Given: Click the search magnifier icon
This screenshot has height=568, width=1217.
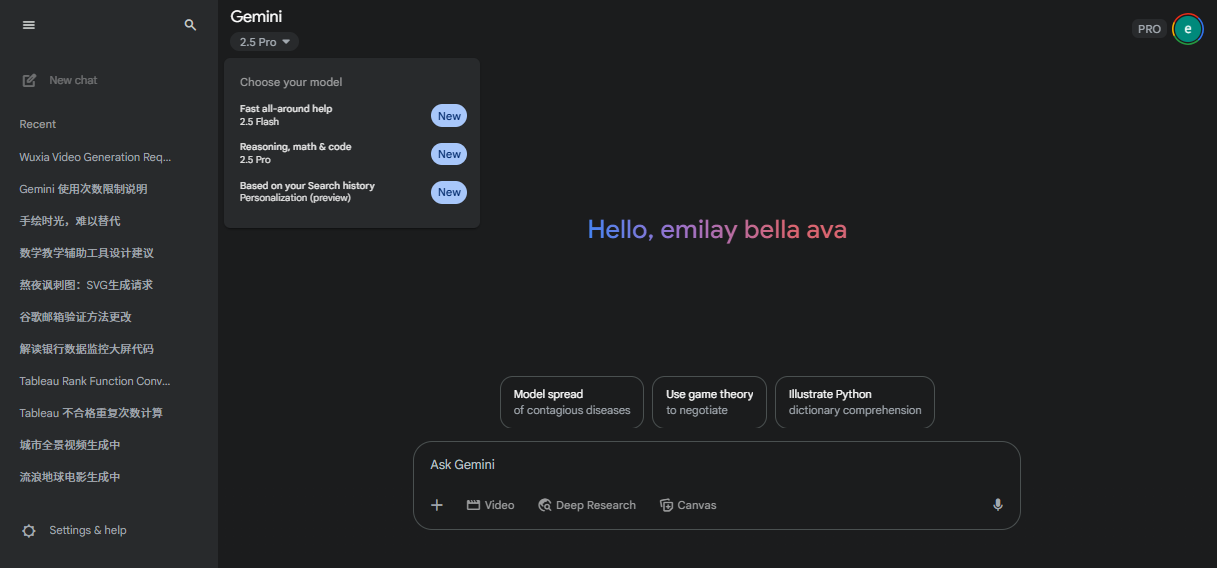Looking at the screenshot, I should (x=190, y=25).
